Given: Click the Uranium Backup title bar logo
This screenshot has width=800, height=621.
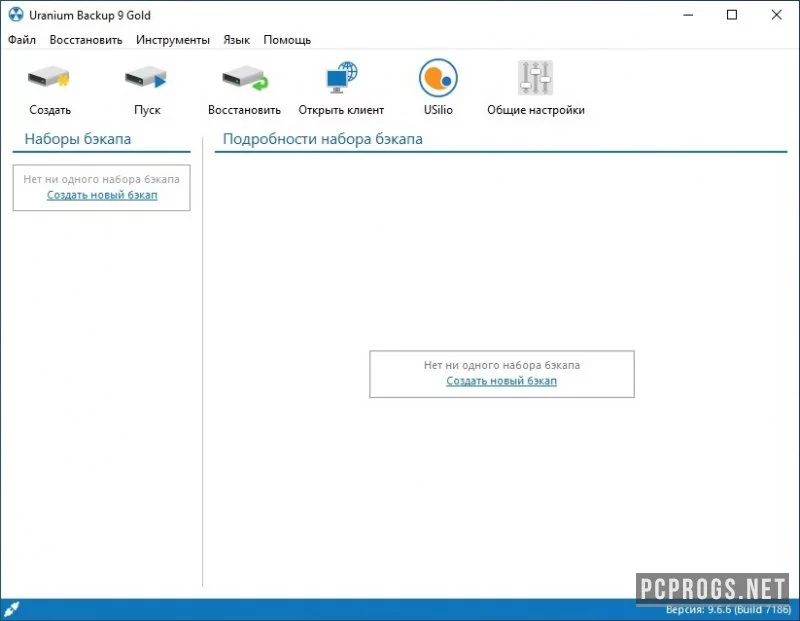Looking at the screenshot, I should coord(16,15).
